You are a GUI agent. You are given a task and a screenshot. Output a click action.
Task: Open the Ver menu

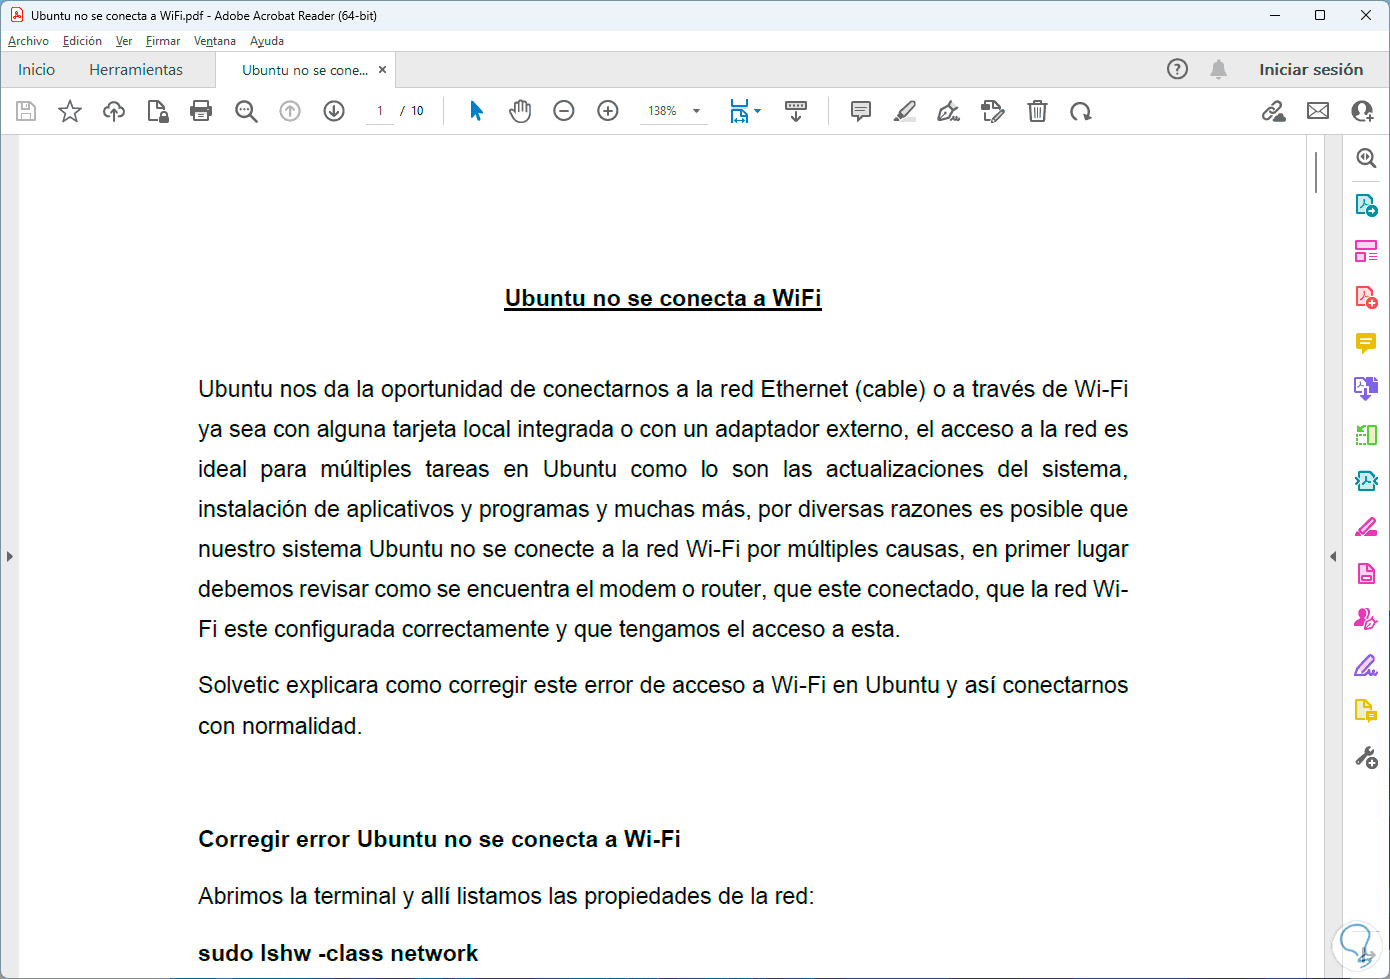(124, 41)
